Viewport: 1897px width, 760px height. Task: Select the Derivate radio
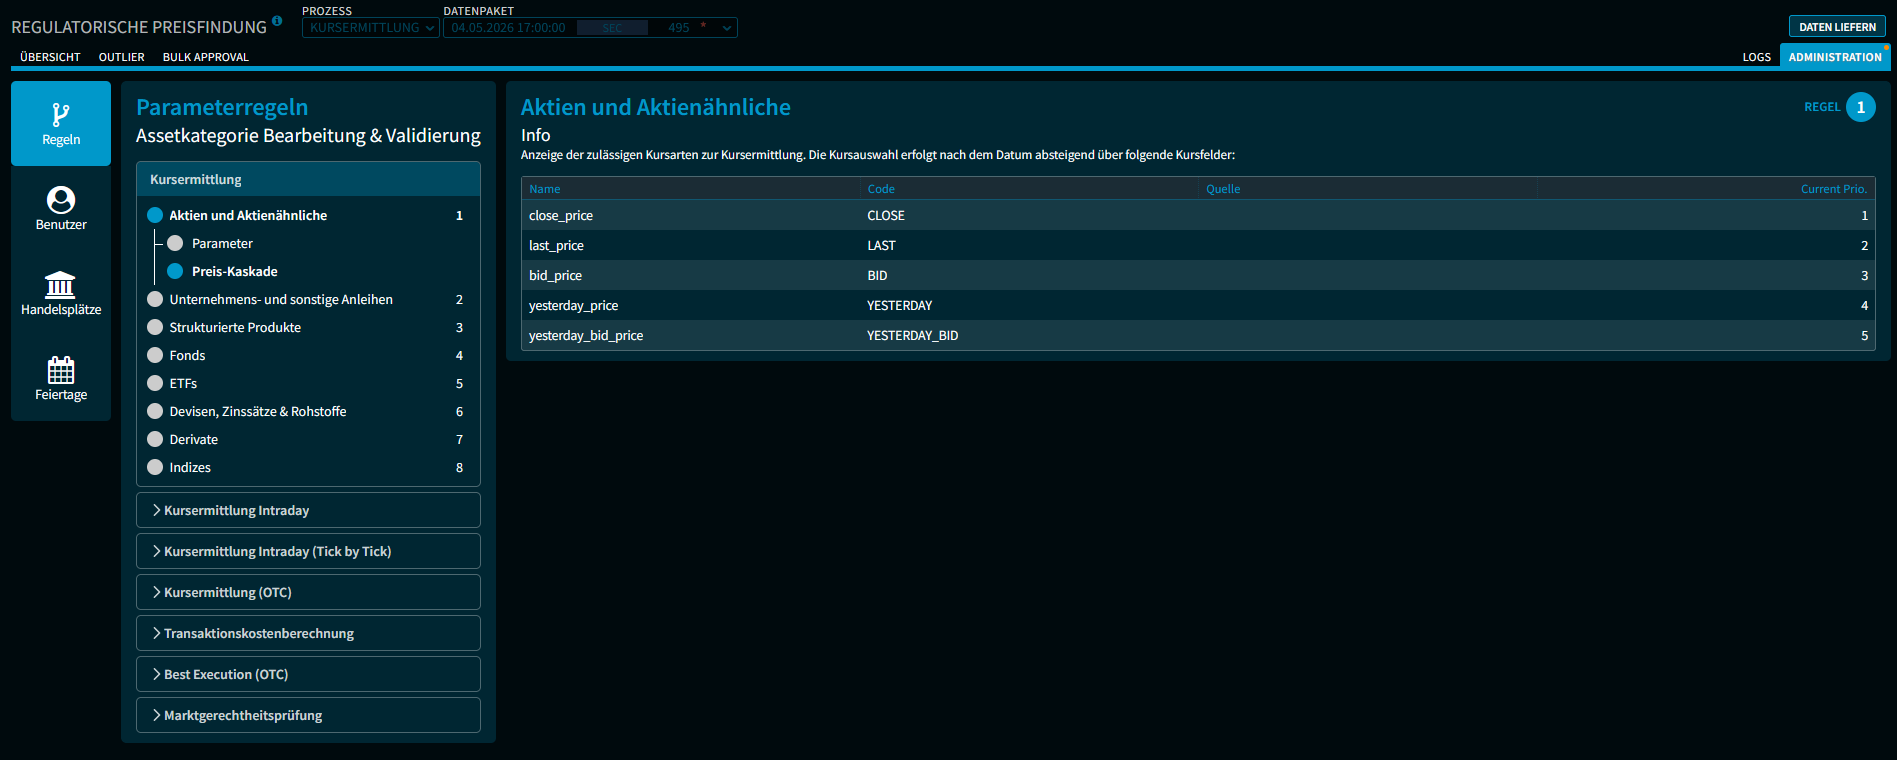tap(155, 439)
